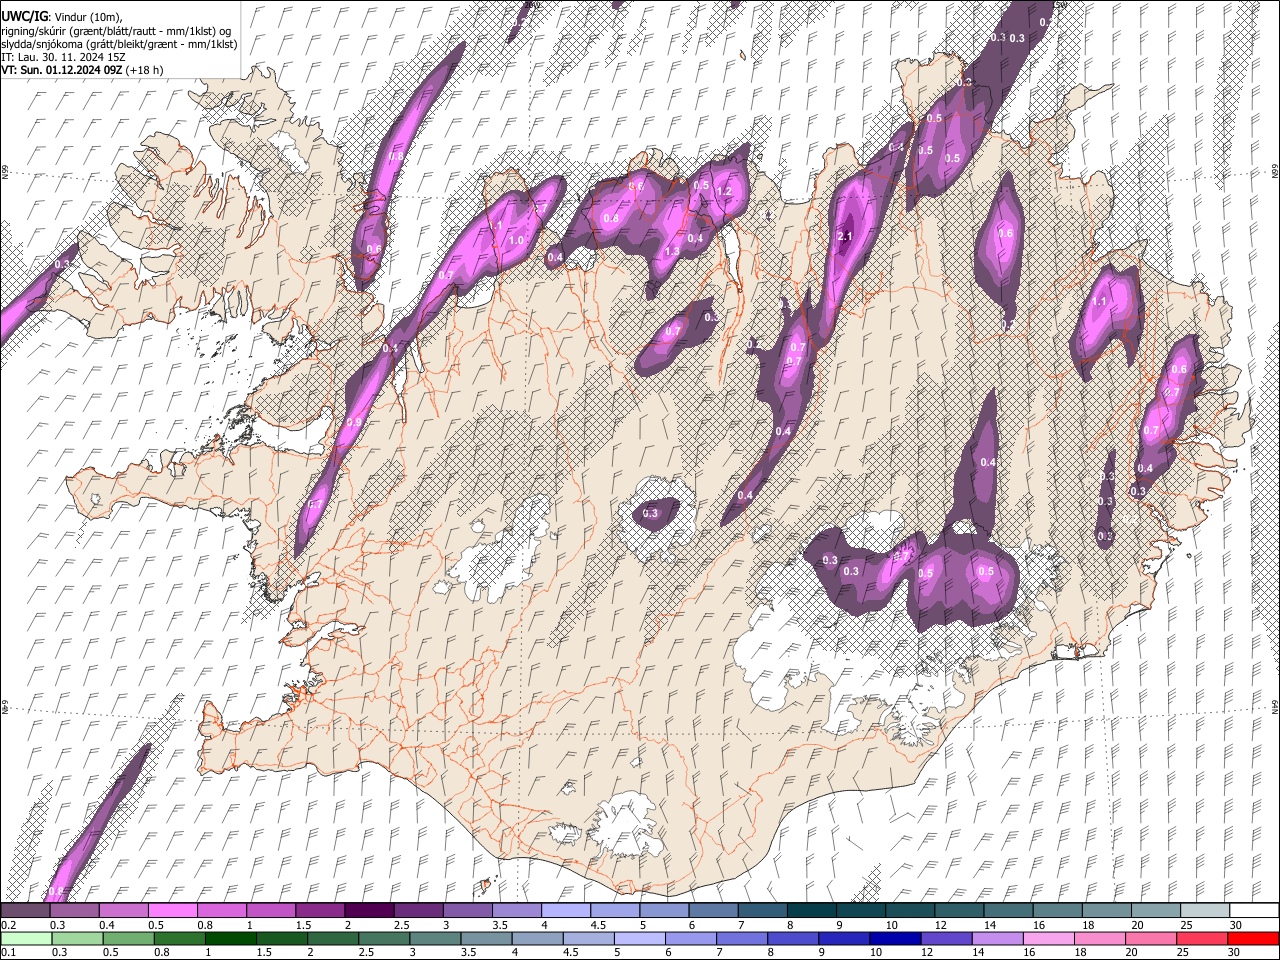Click the bright red swatch ending the bottom legend row
Image resolution: width=1280 pixels, height=960 pixels.
click(1253, 938)
